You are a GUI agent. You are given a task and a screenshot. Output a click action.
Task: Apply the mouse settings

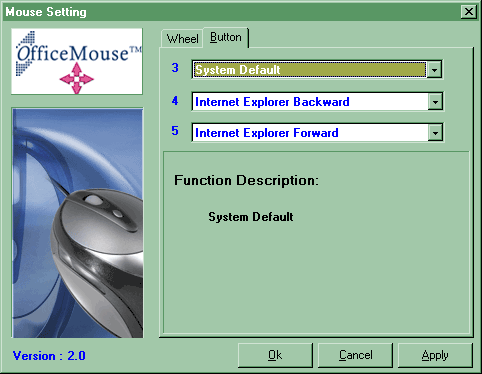pos(435,355)
